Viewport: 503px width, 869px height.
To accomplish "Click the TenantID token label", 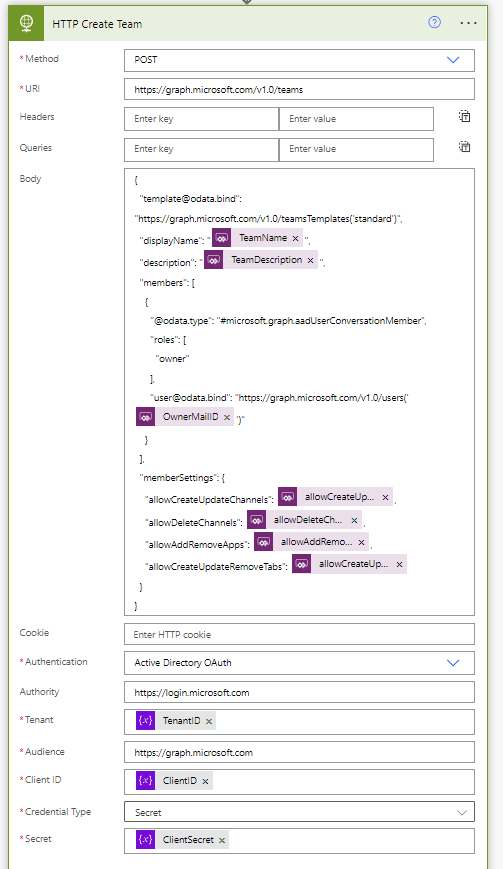I will pyautogui.click(x=182, y=720).
